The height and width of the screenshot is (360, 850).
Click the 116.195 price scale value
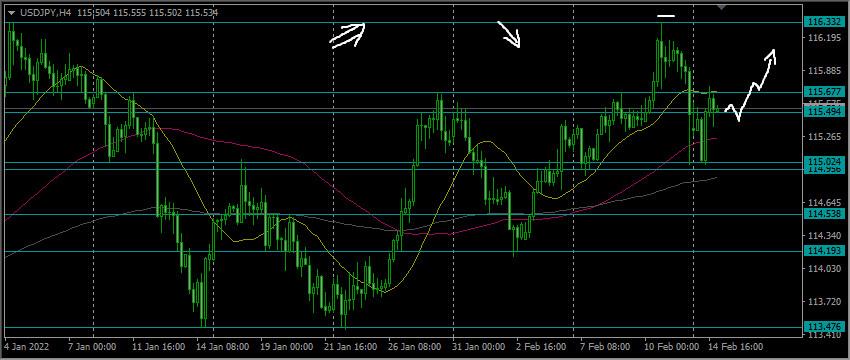point(820,37)
